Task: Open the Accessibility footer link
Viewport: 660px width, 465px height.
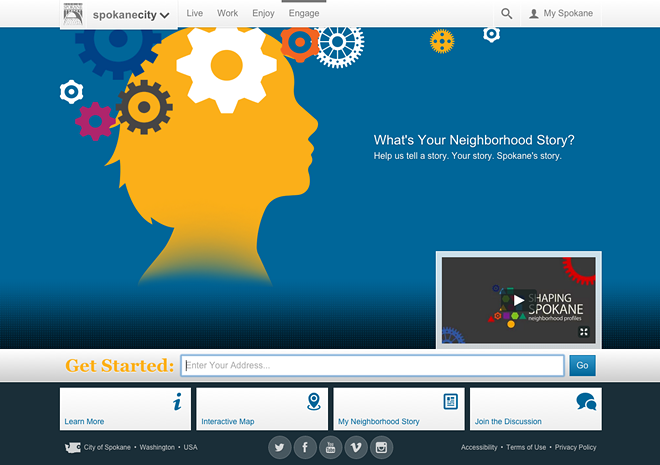Action: click(479, 447)
